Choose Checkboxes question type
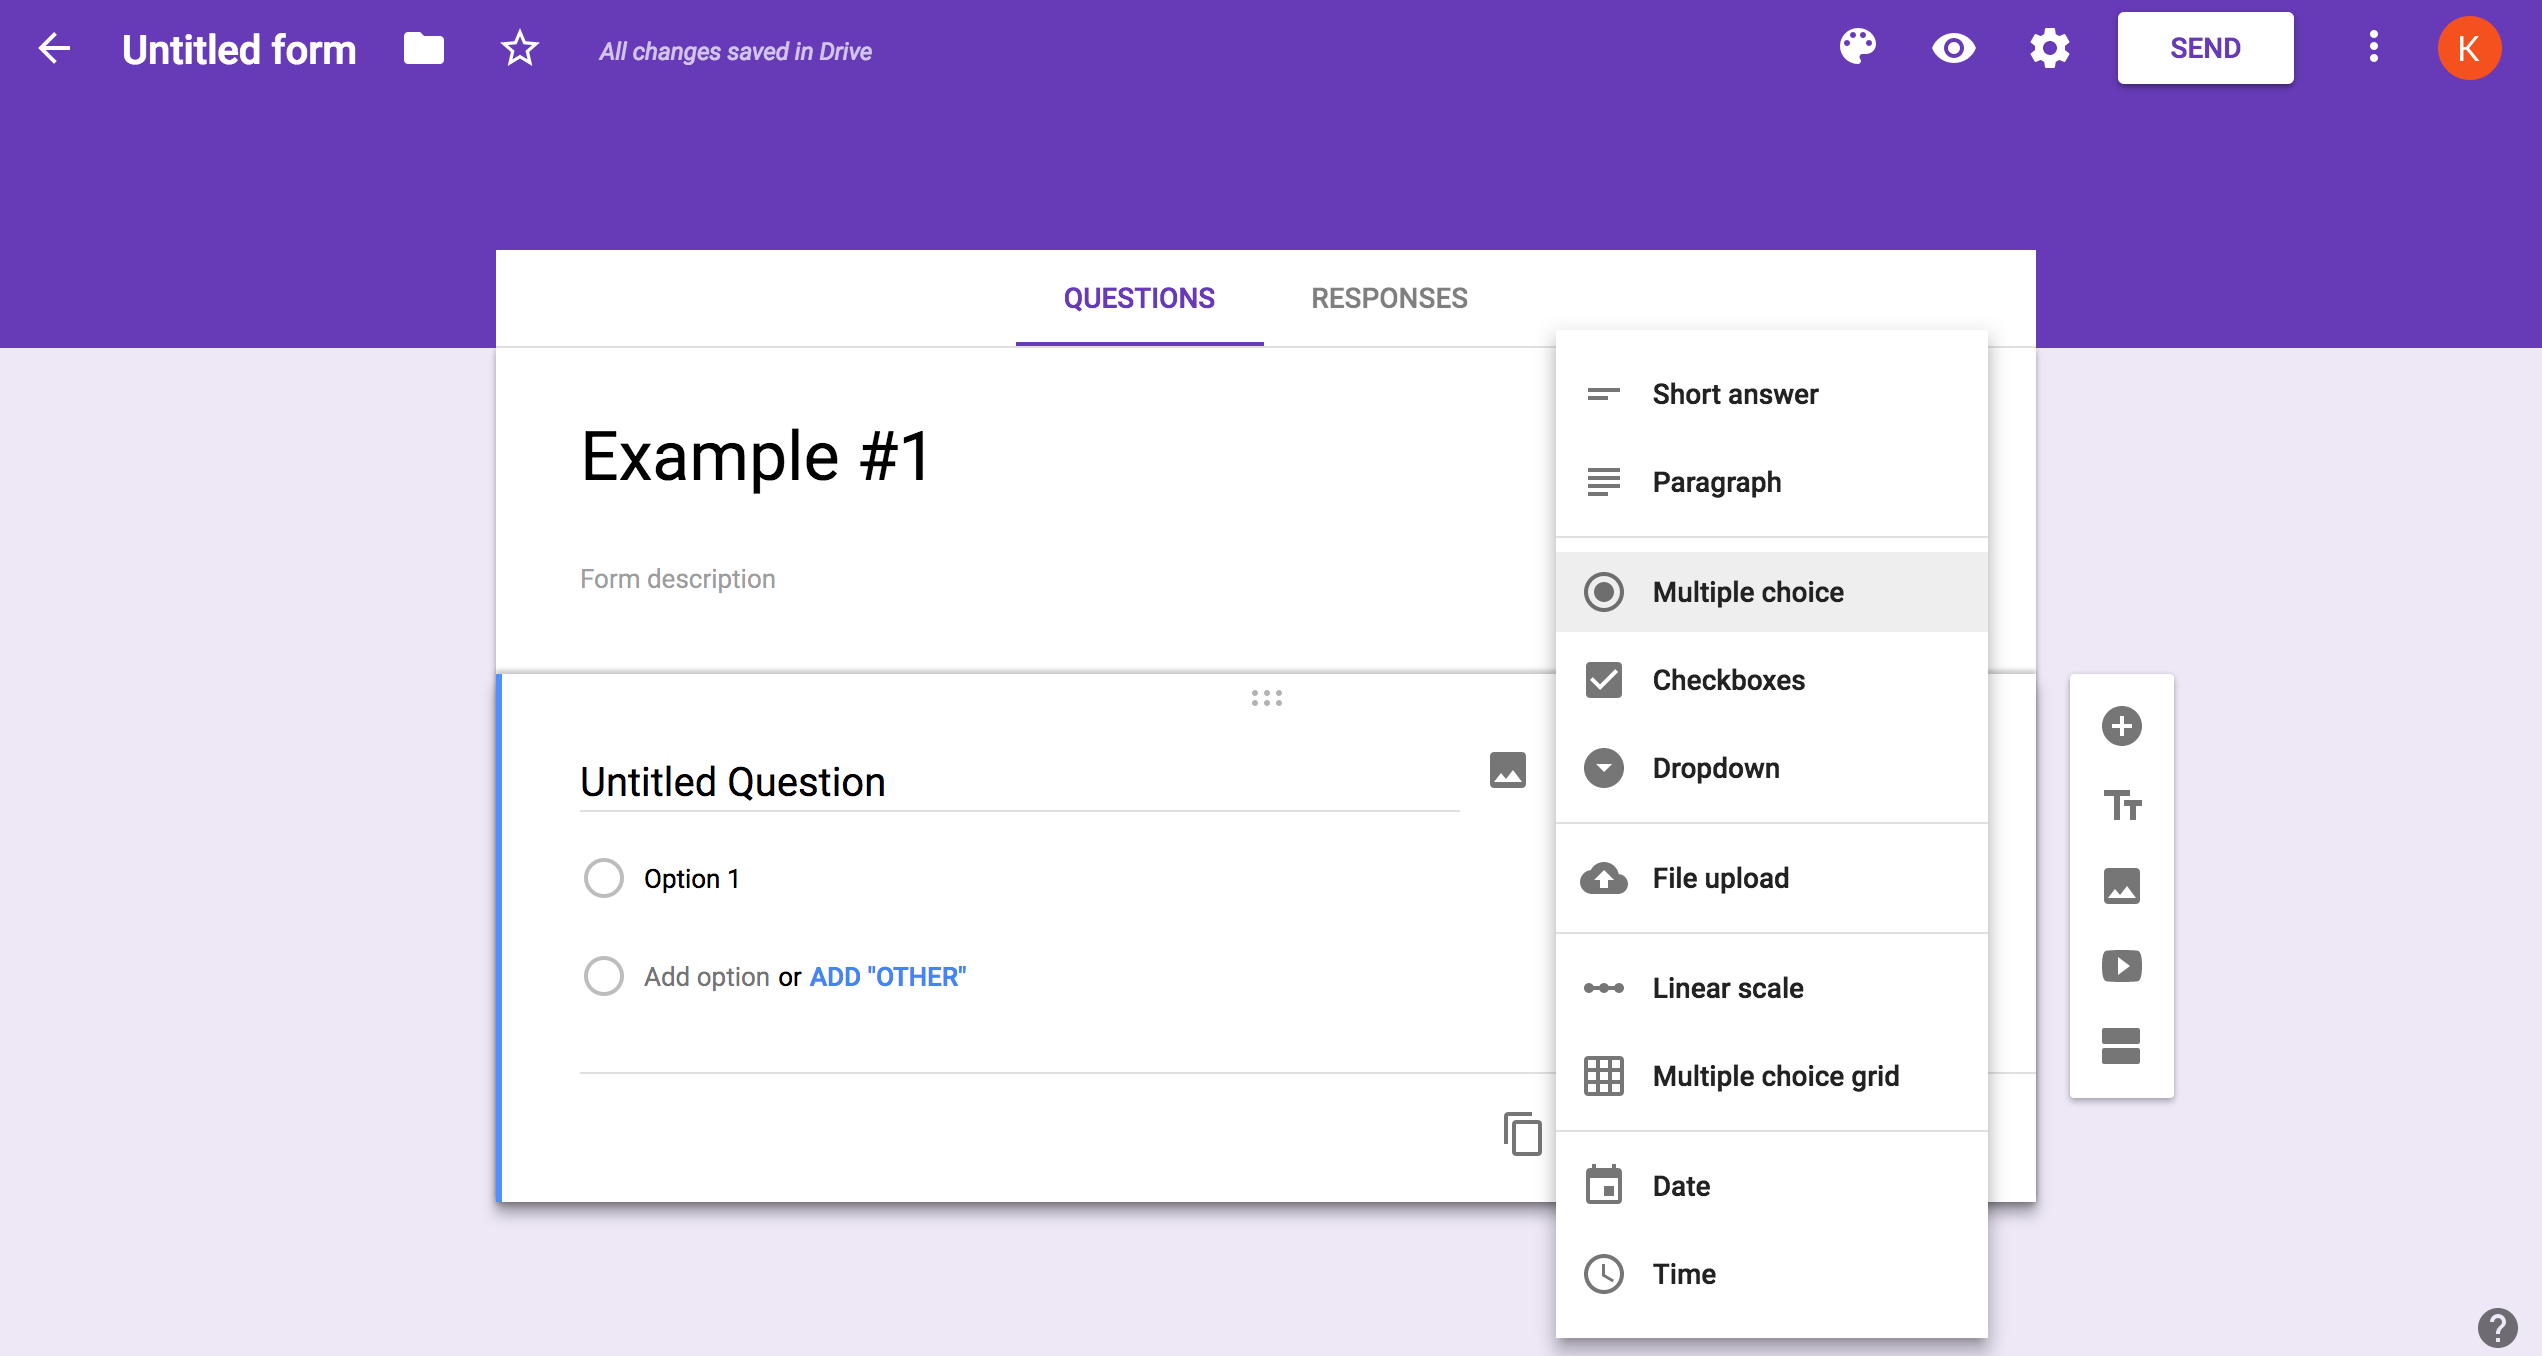The height and width of the screenshot is (1356, 2542). [x=1772, y=680]
